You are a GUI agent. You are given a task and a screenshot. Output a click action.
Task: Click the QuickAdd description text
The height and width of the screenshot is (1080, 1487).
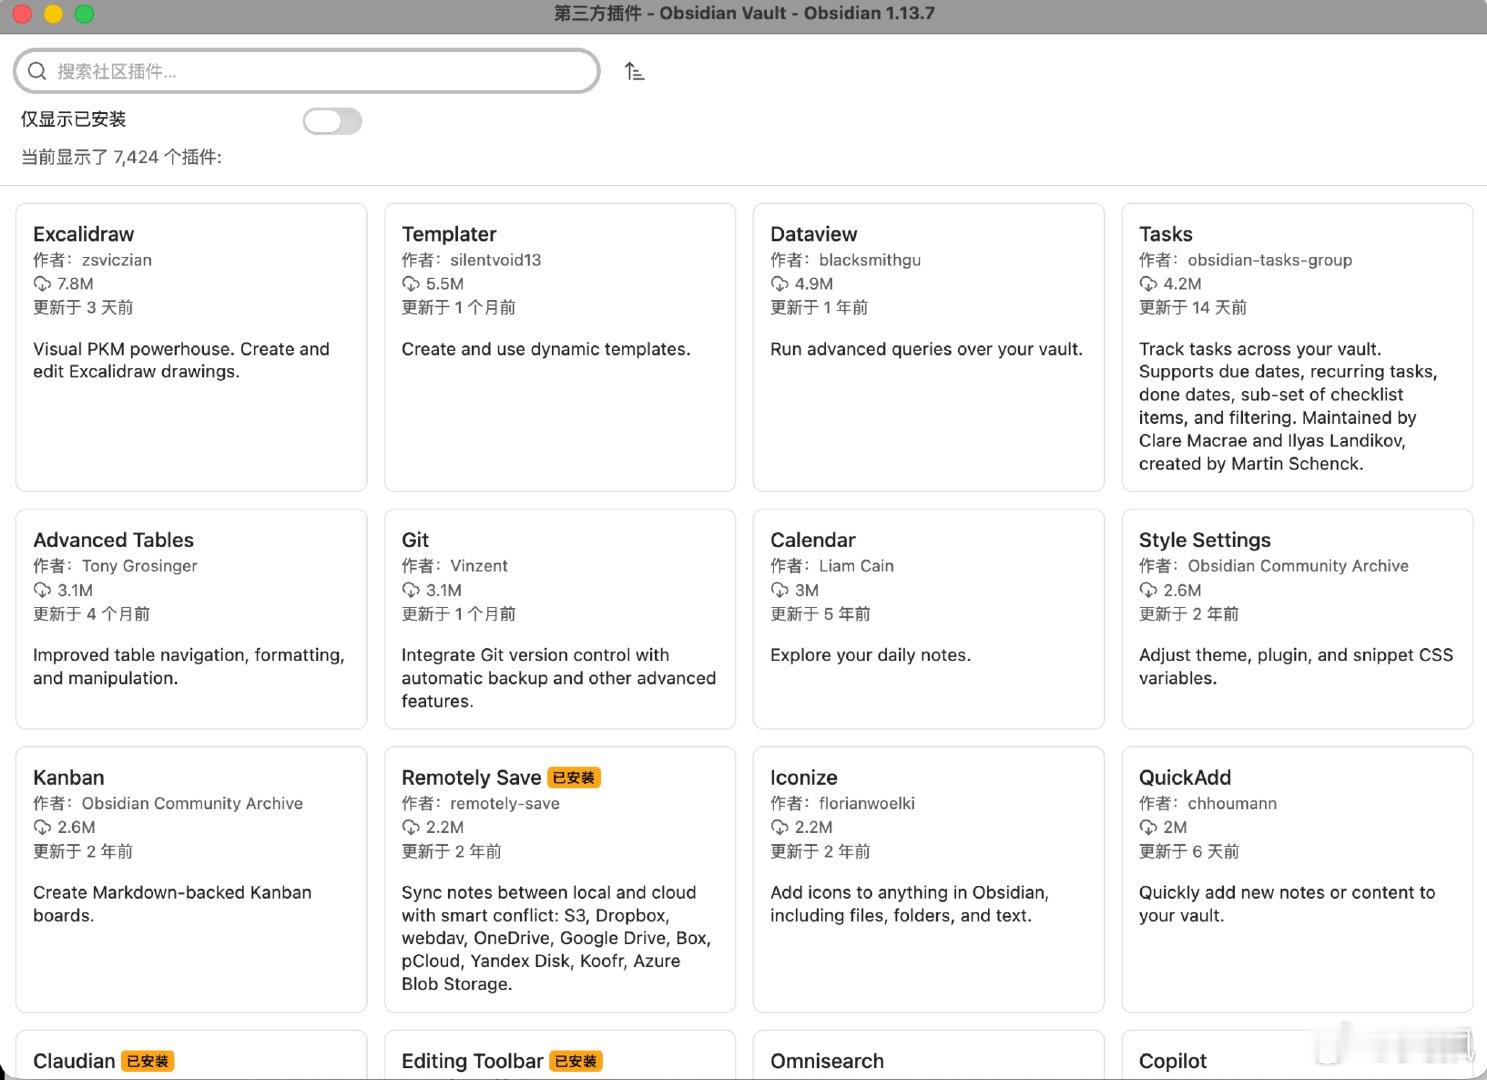1287,904
